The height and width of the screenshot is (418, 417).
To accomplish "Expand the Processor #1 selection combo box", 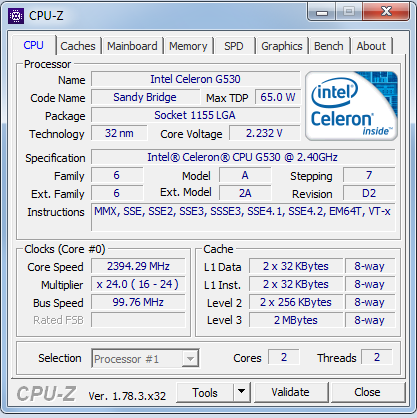I will 145,359.
